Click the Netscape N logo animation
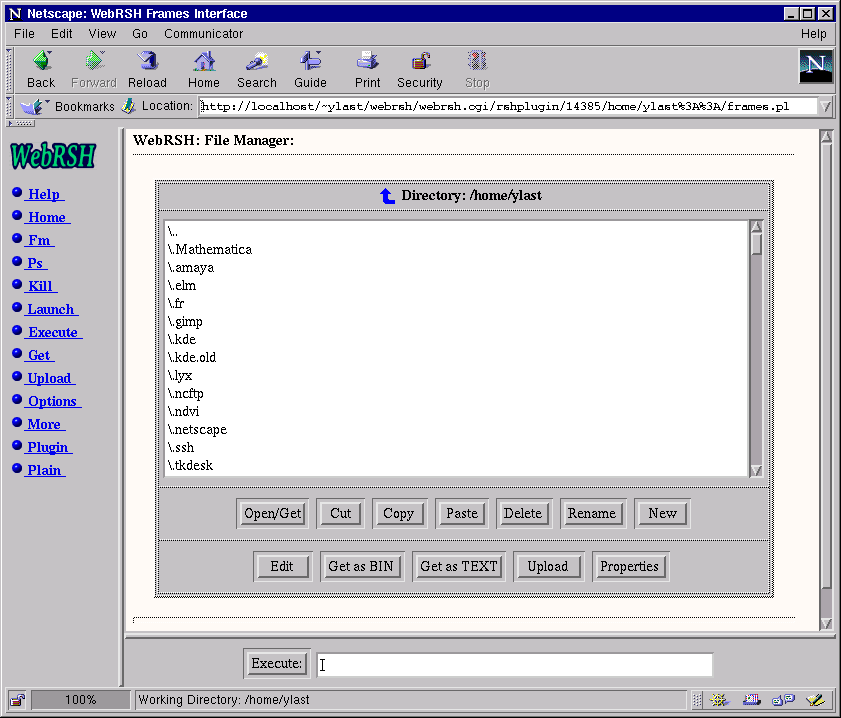 [x=815, y=66]
